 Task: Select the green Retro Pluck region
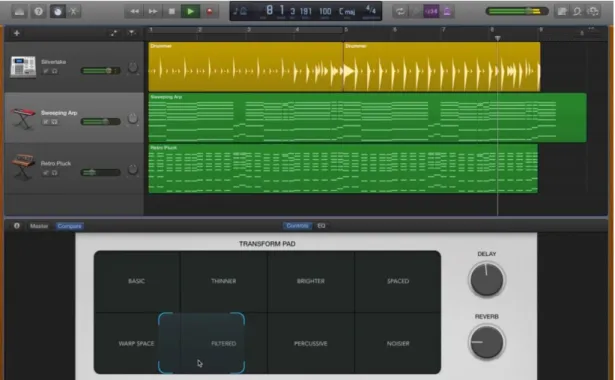(343, 169)
